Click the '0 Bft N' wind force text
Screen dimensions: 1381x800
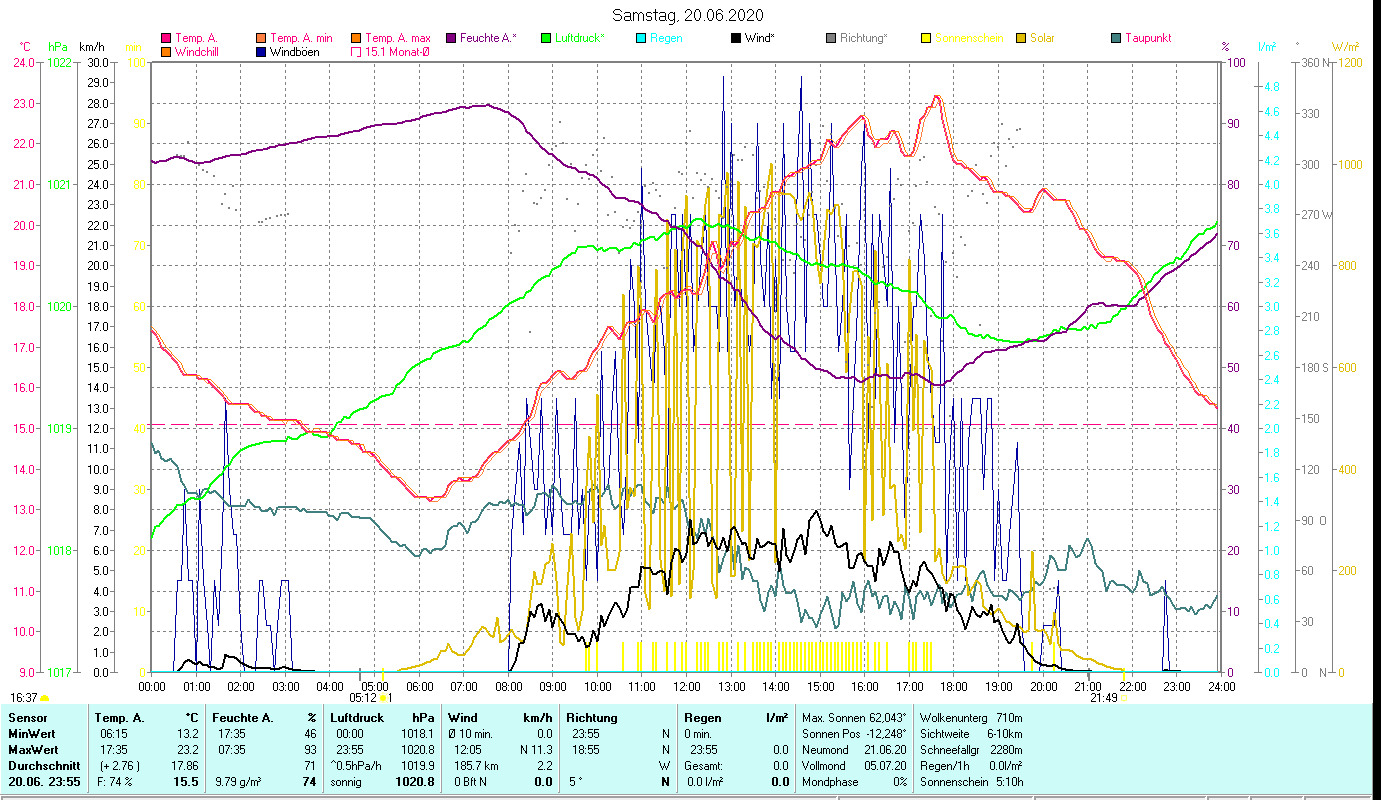coord(470,782)
